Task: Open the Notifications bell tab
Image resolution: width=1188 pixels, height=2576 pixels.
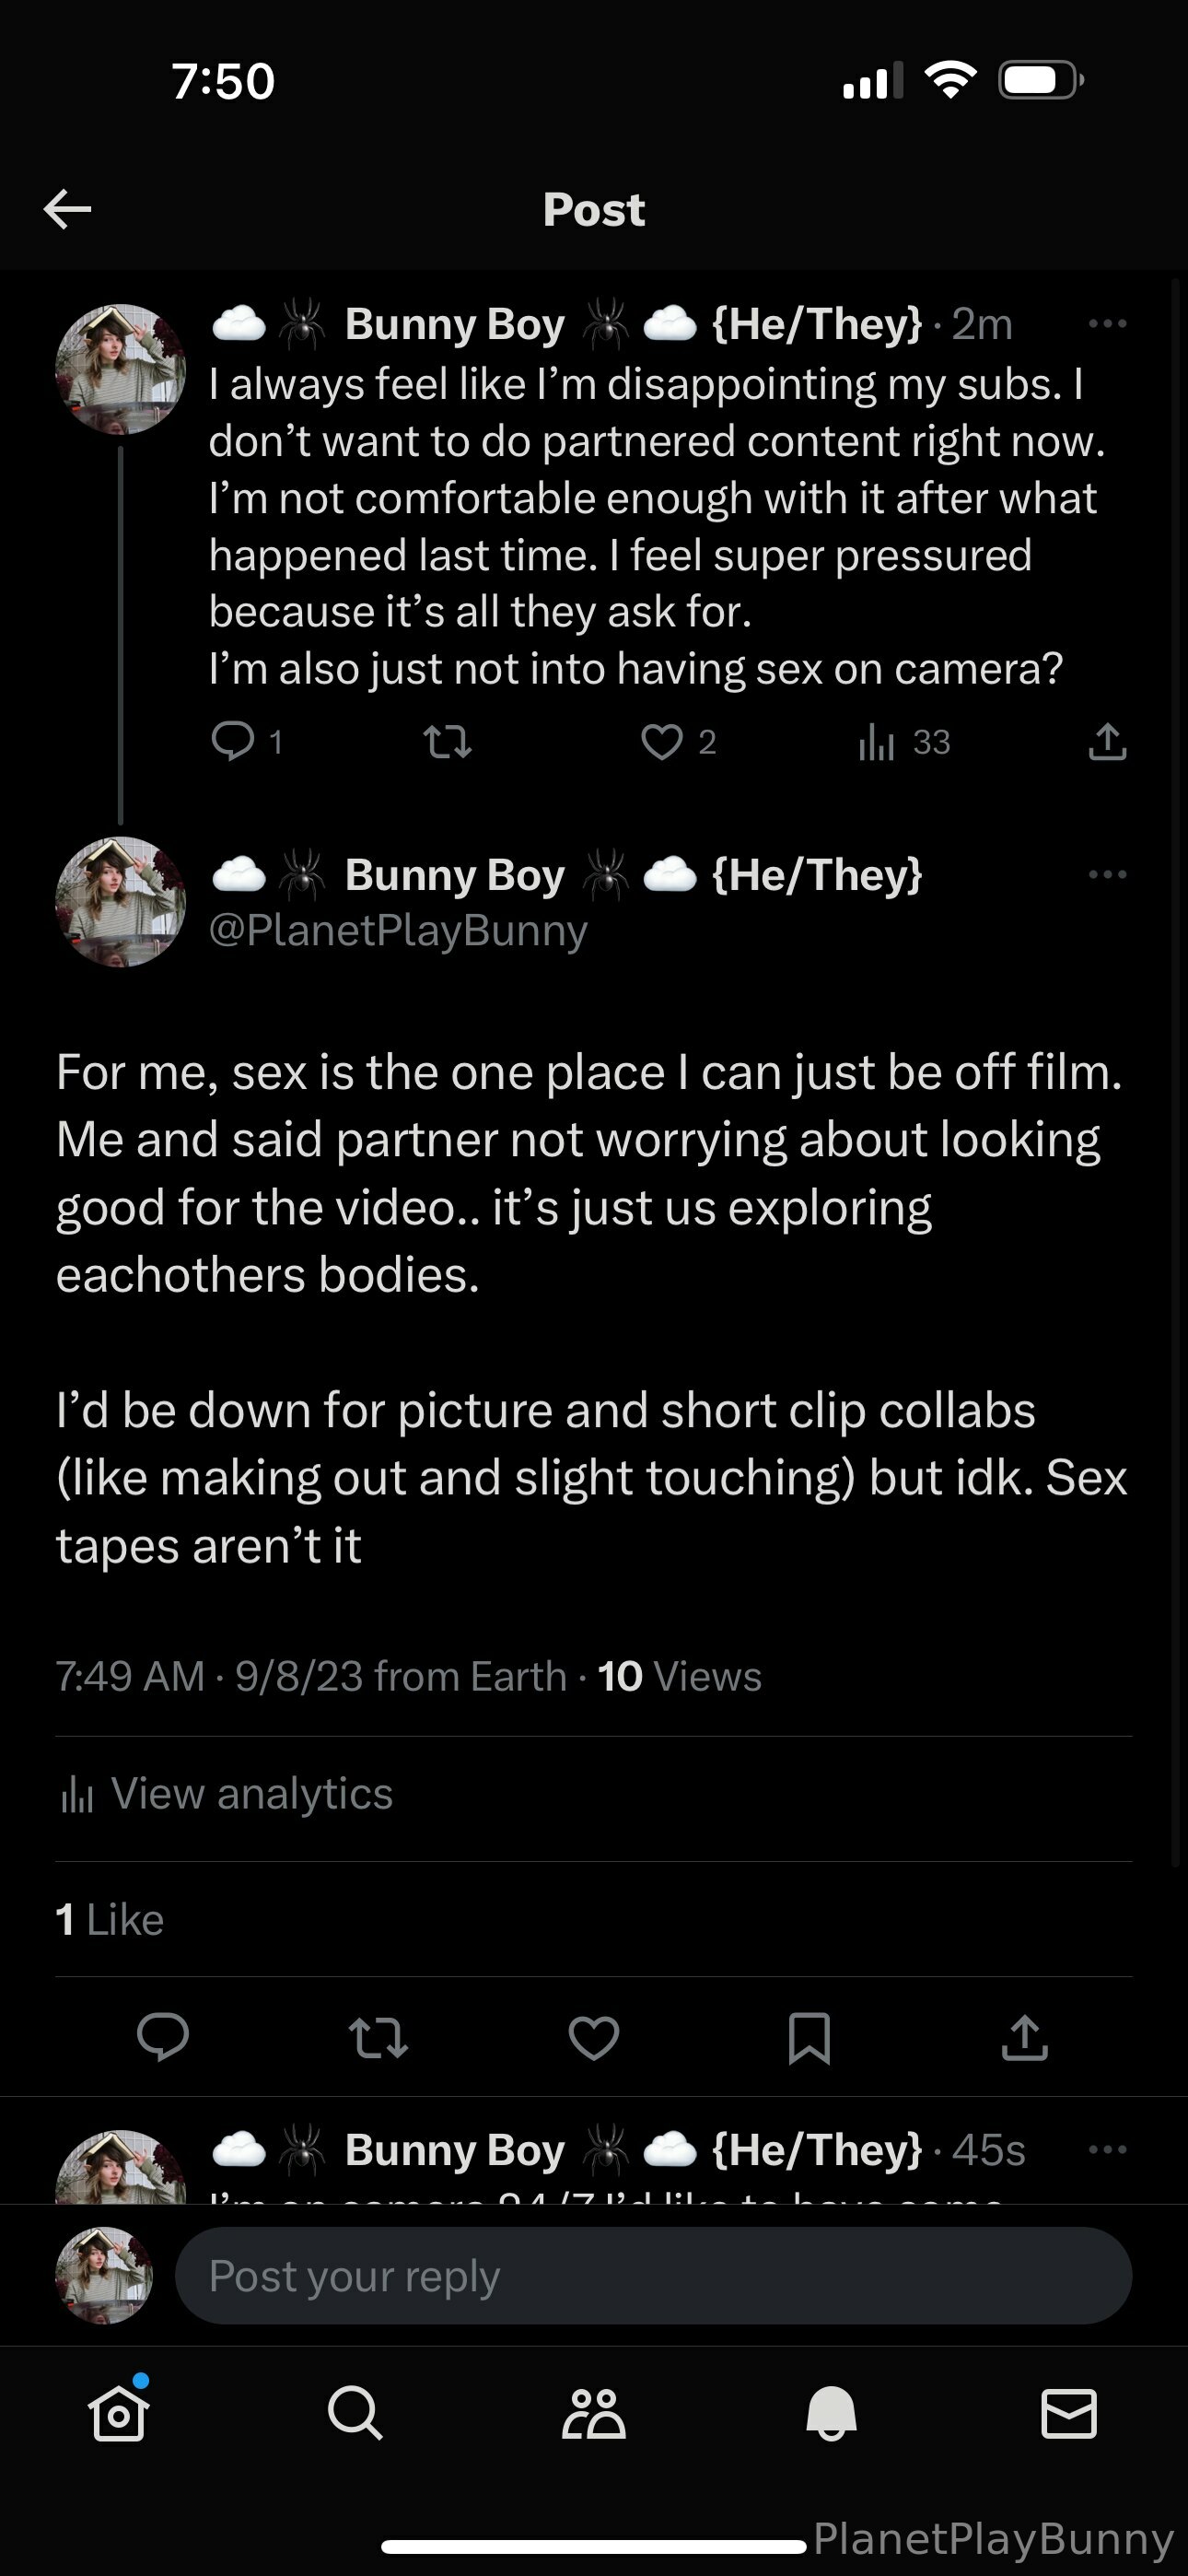Action: [831, 2414]
